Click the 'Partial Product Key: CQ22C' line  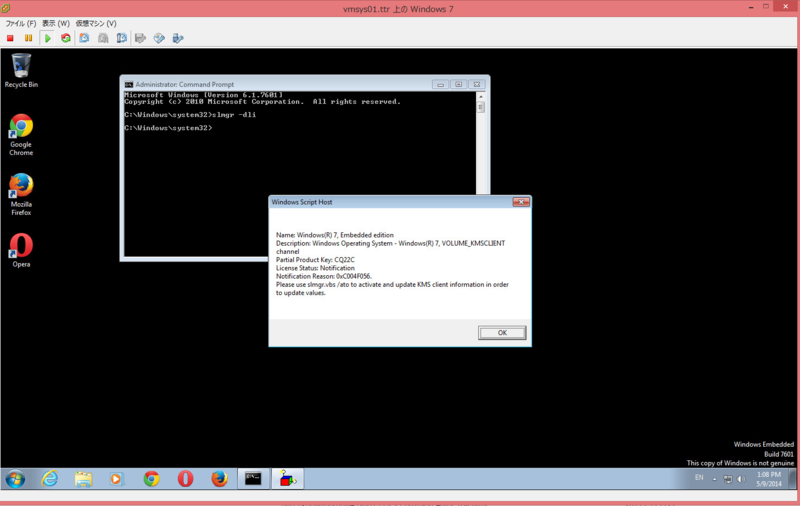tap(315, 260)
